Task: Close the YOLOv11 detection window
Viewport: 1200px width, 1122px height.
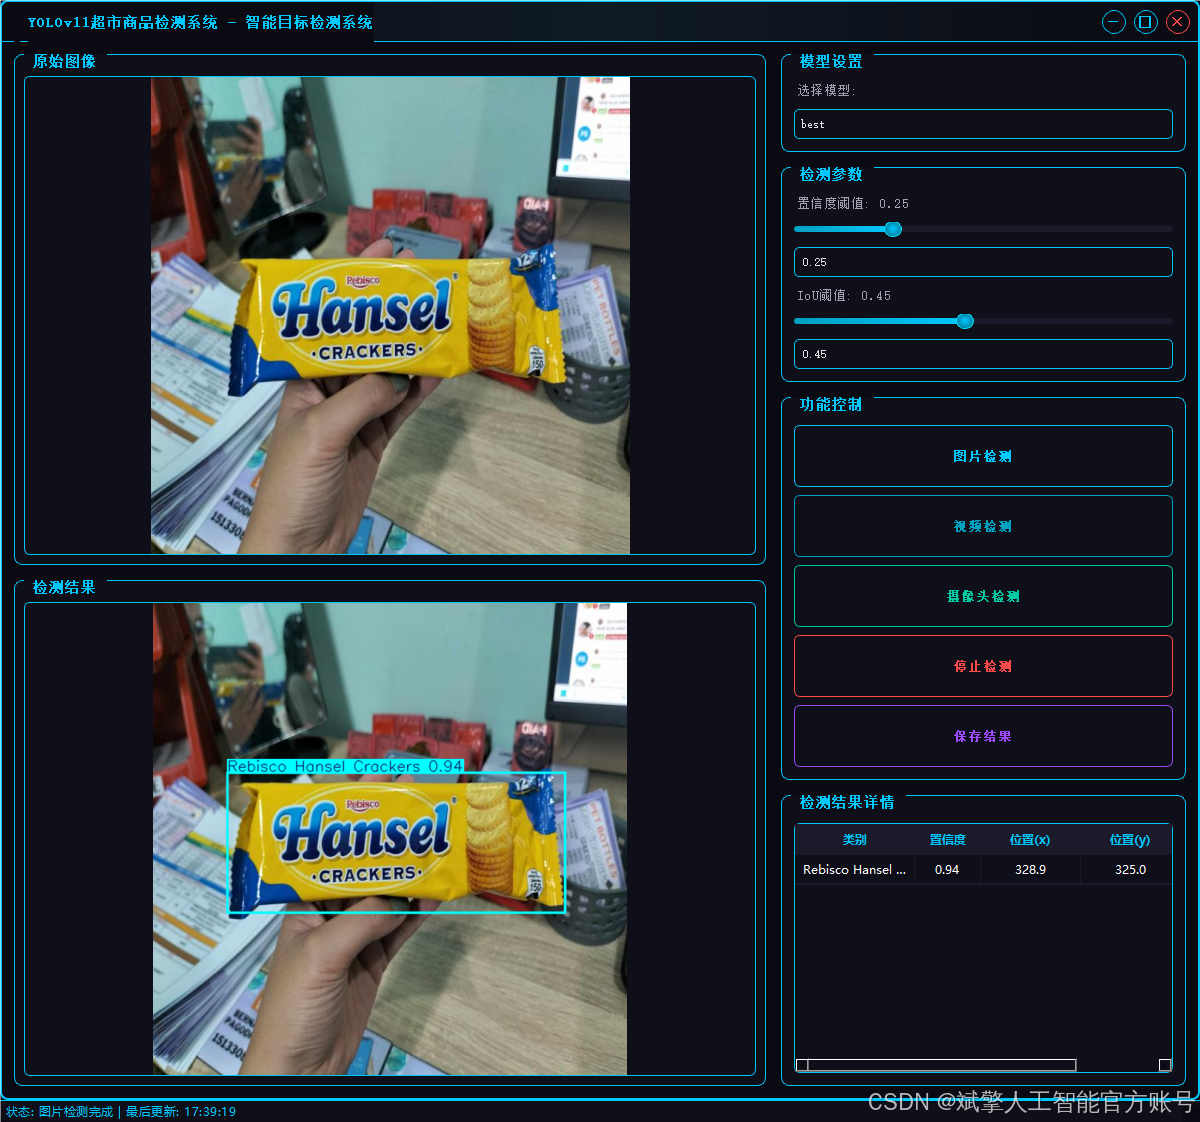Action: 1178,22
